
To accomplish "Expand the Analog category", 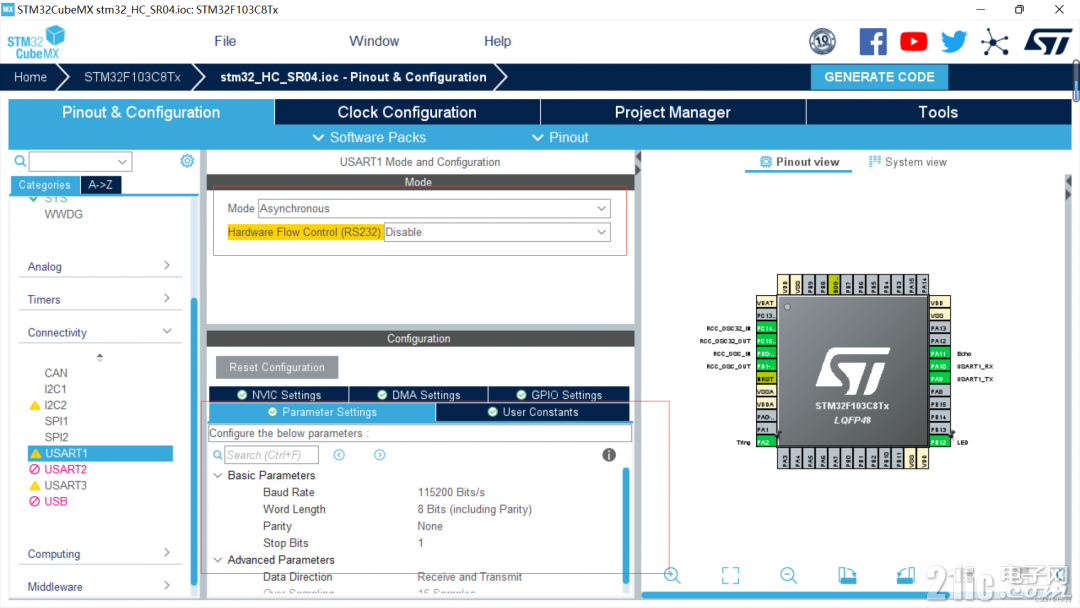I will coord(100,266).
